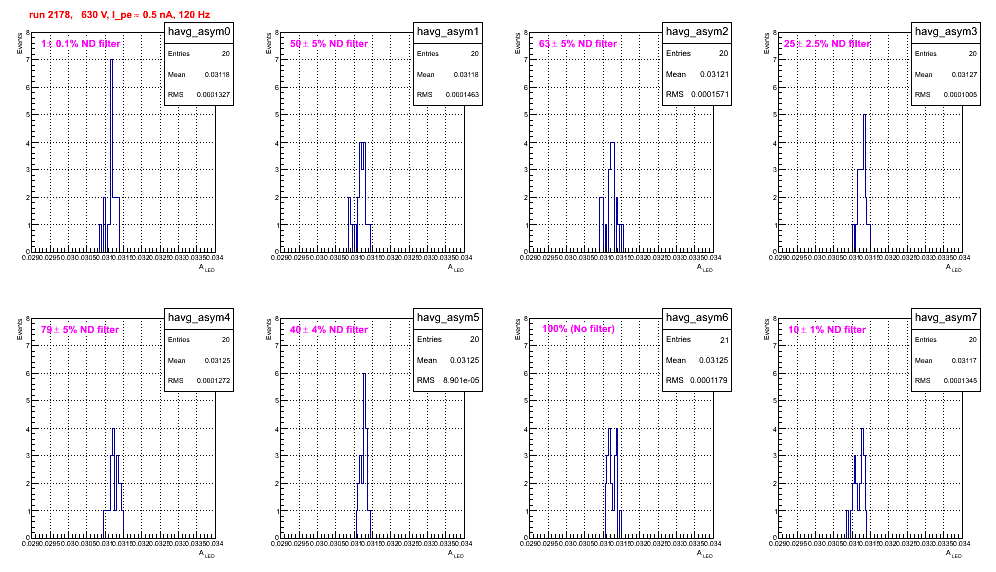Select the havg_asym7 histogram title
Screen dimensions: 996x572
[946, 318]
